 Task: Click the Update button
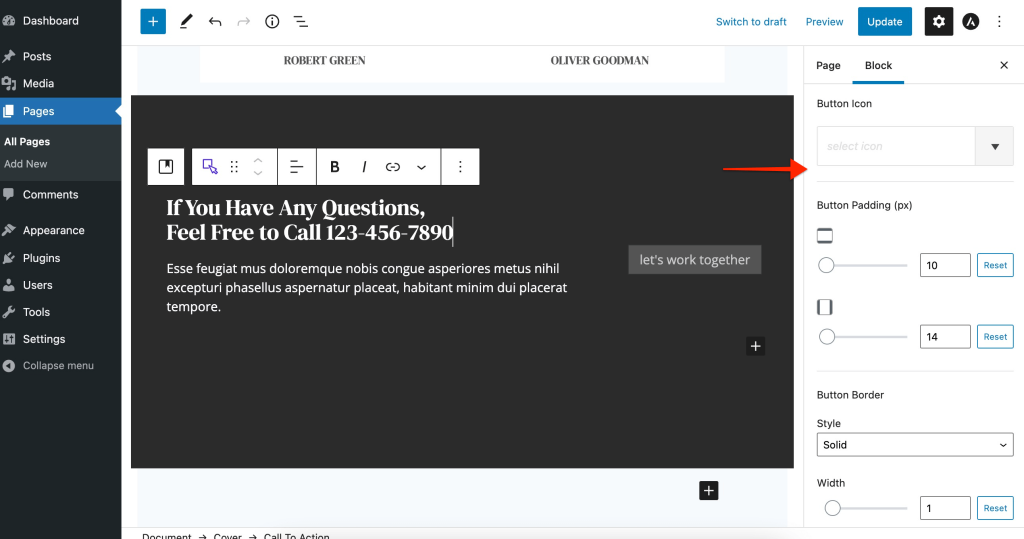884,21
